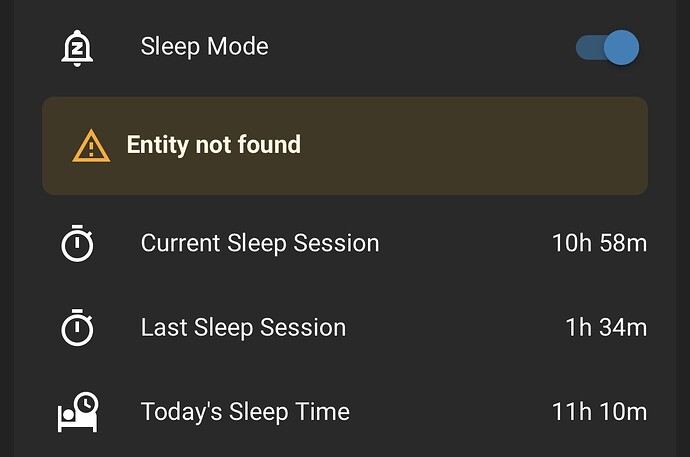
Task: Tap the Sleep Mode bell icon
Action: click(x=77, y=48)
